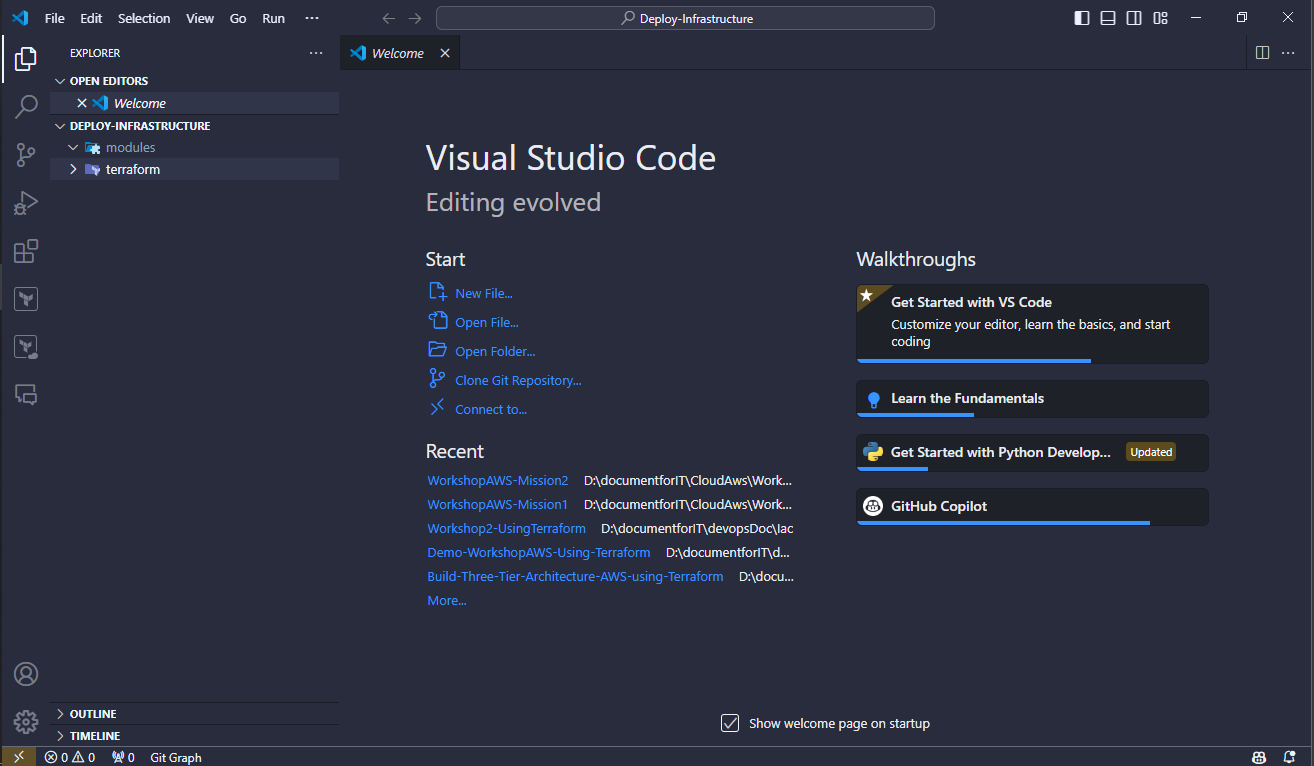Click the New File... link
The width and height of the screenshot is (1314, 766).
coord(483,293)
